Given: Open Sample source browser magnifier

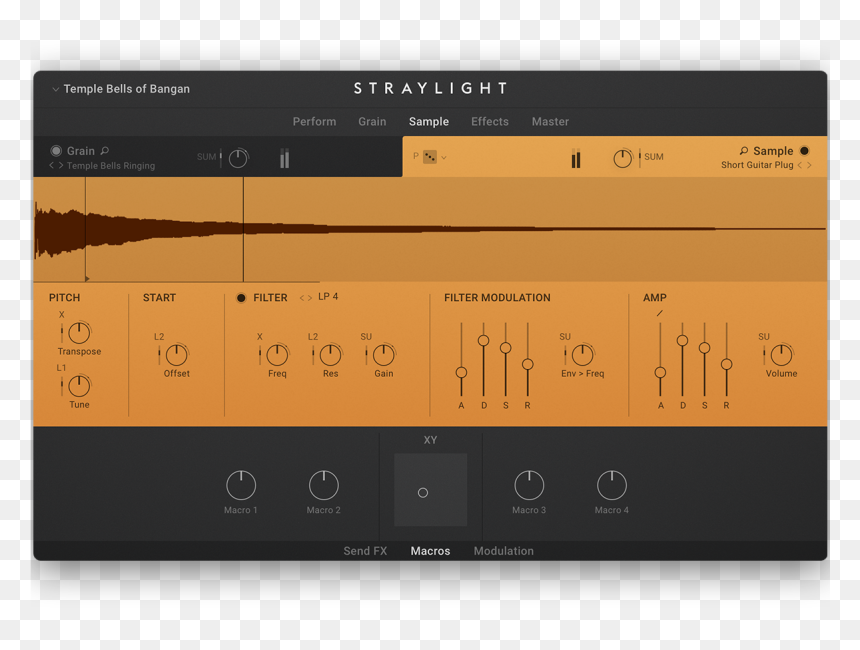Looking at the screenshot, I should pyautogui.click(x=744, y=150).
